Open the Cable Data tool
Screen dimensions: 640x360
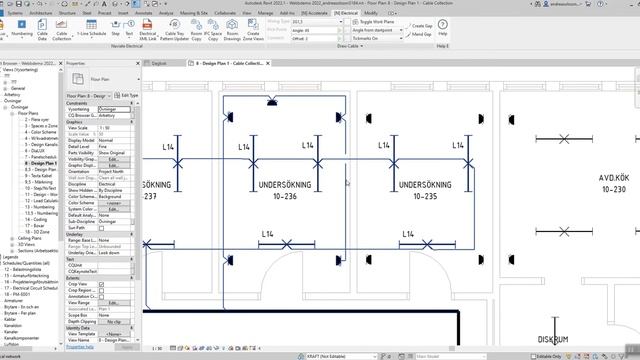click(x=42, y=30)
